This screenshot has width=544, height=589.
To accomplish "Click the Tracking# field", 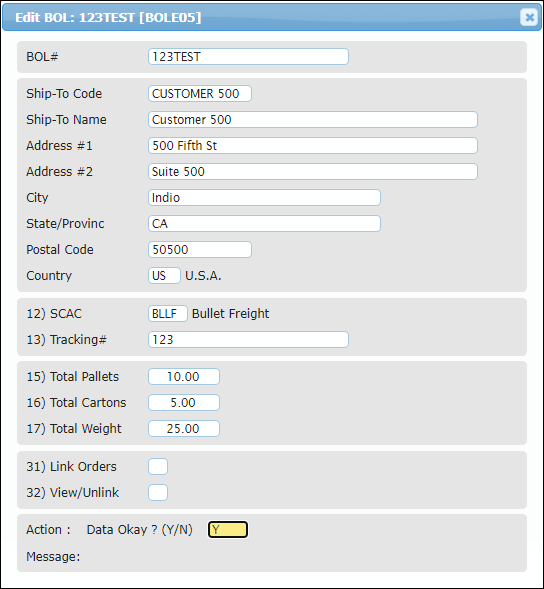I will (x=248, y=340).
